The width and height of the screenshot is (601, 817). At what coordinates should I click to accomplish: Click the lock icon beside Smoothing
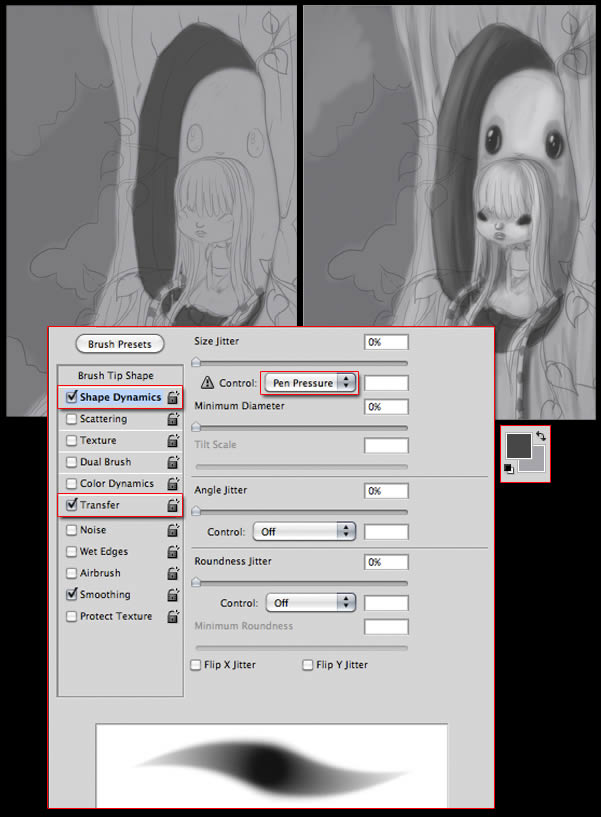(x=173, y=595)
